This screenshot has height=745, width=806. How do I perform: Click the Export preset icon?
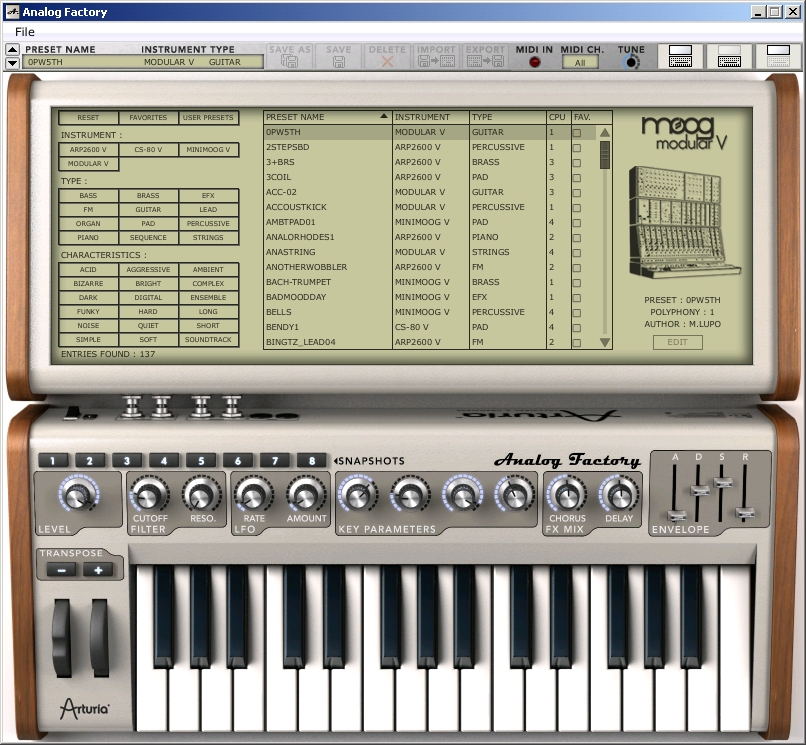pyautogui.click(x=485, y=62)
